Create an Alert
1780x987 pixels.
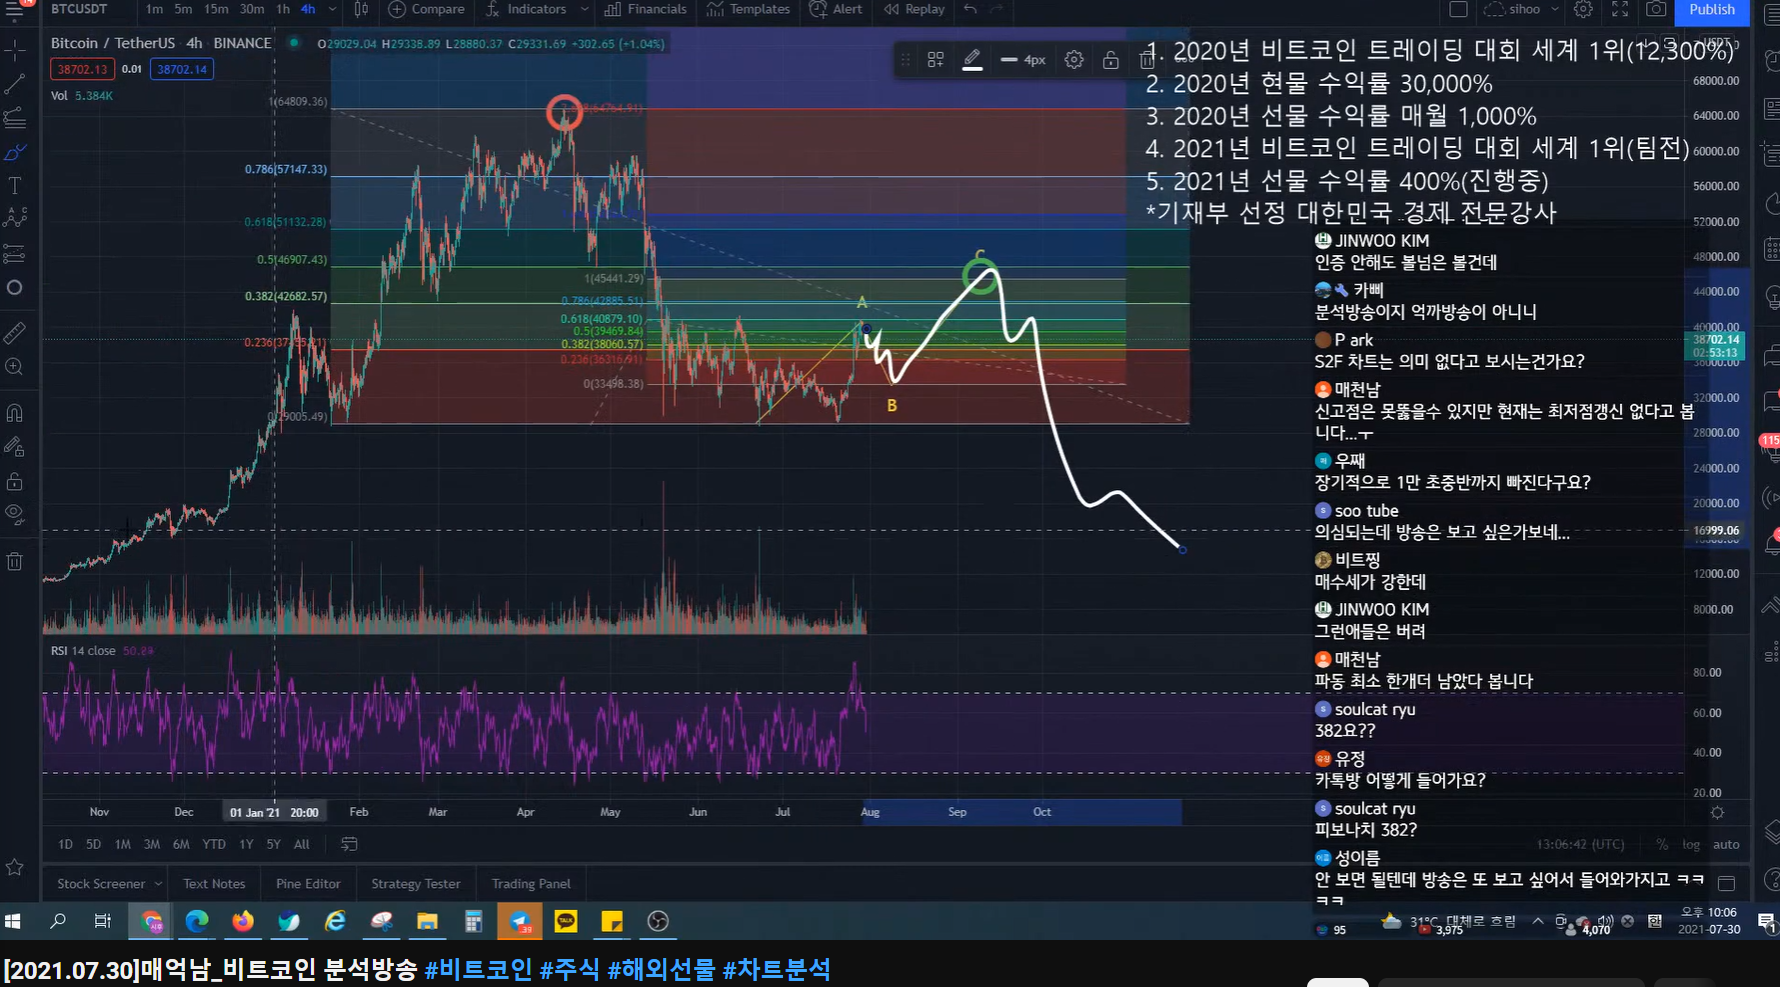click(x=835, y=9)
